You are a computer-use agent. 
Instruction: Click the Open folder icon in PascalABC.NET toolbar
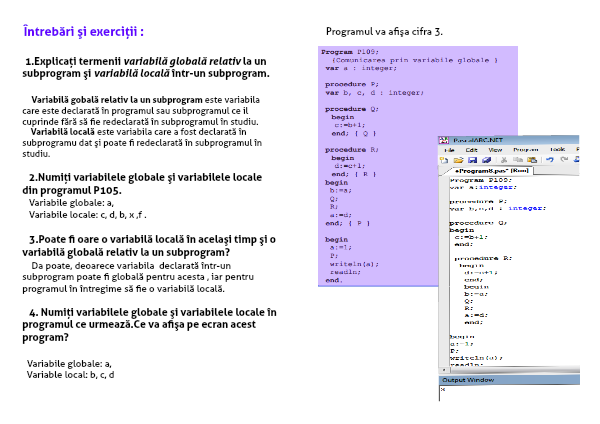pyautogui.click(x=458, y=160)
